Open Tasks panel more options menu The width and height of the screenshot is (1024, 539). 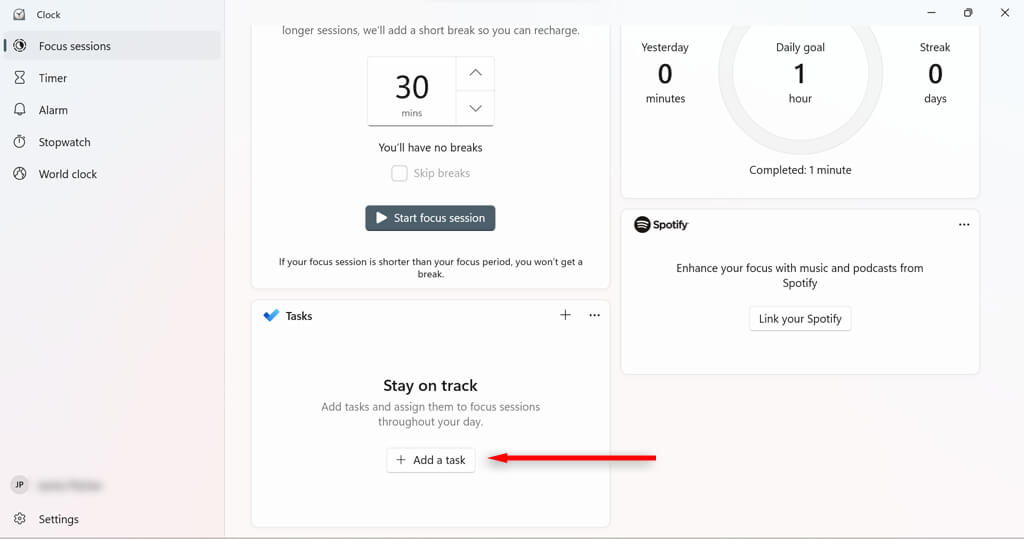tap(595, 315)
